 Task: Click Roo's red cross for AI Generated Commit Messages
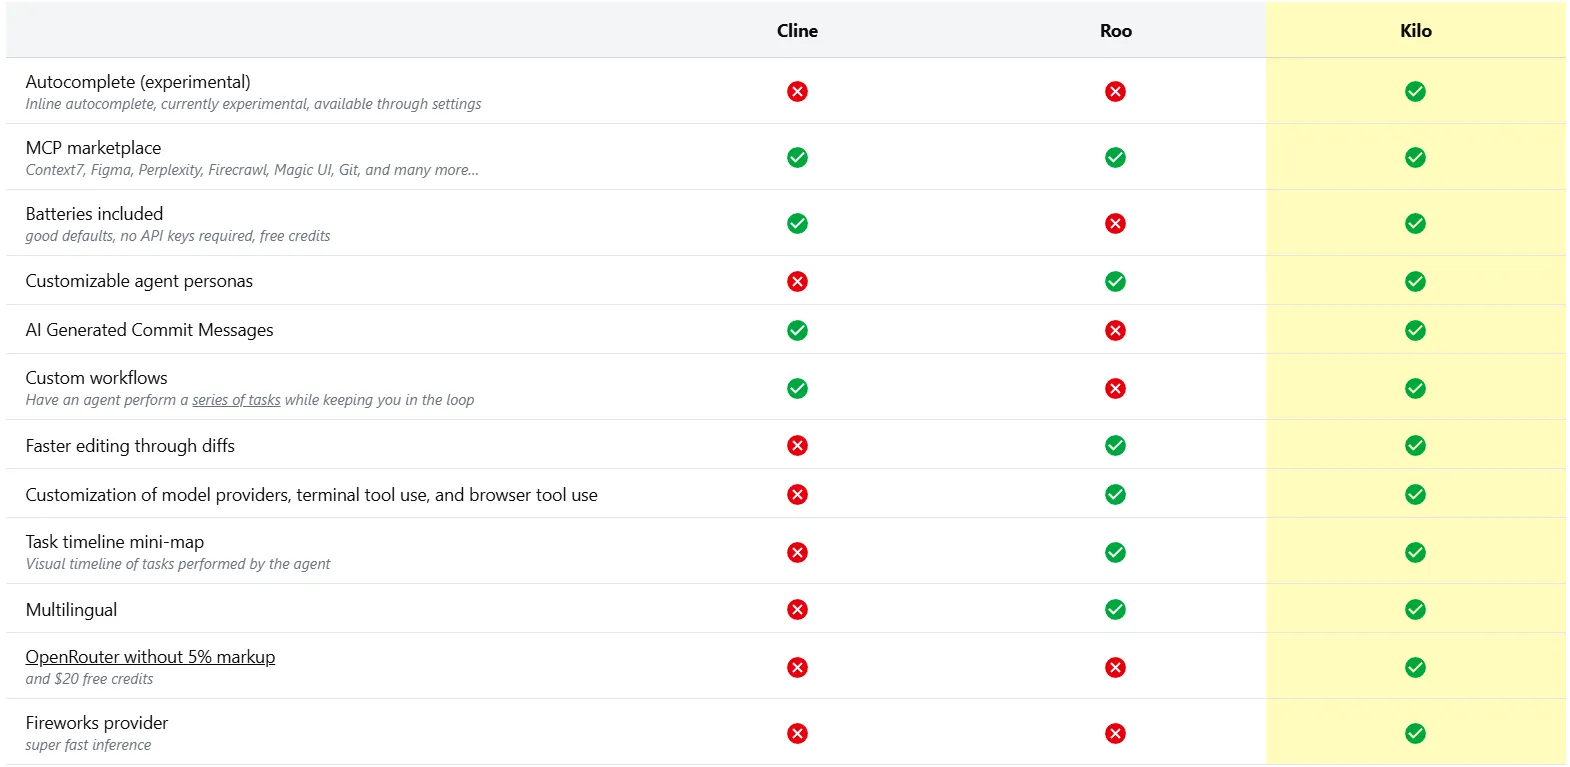tap(1115, 330)
